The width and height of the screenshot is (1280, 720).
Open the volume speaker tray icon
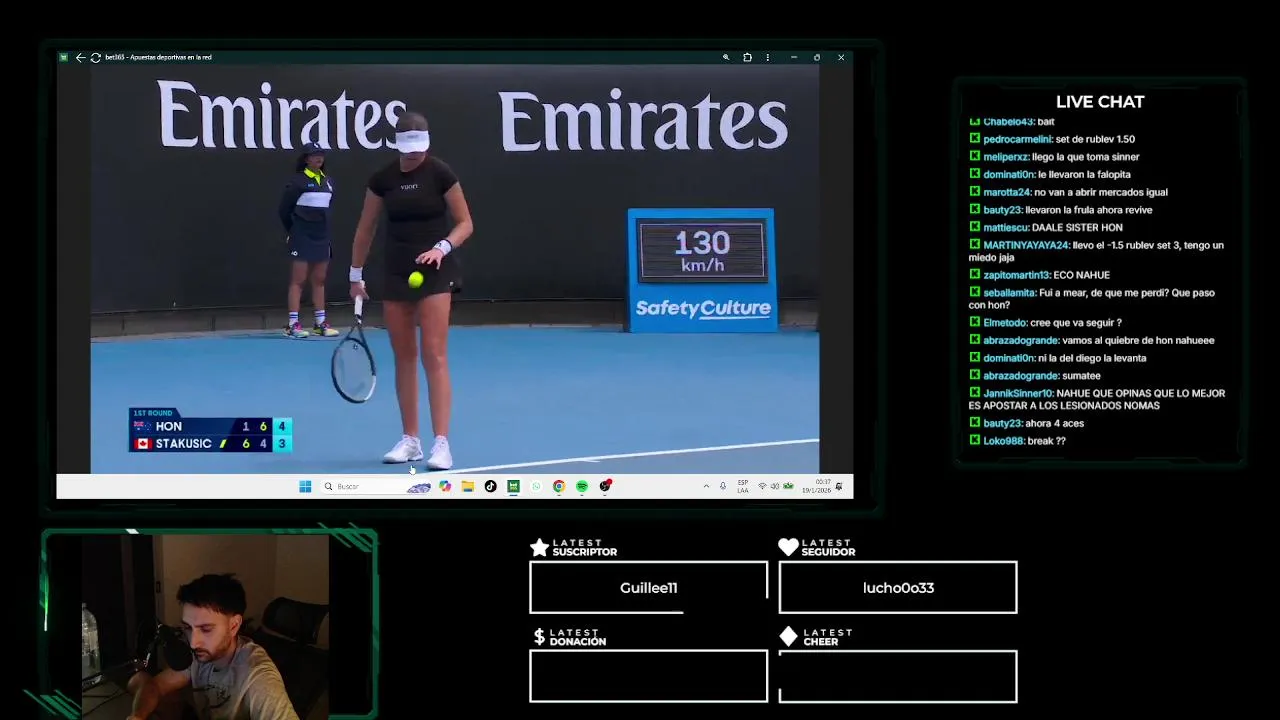[775, 486]
